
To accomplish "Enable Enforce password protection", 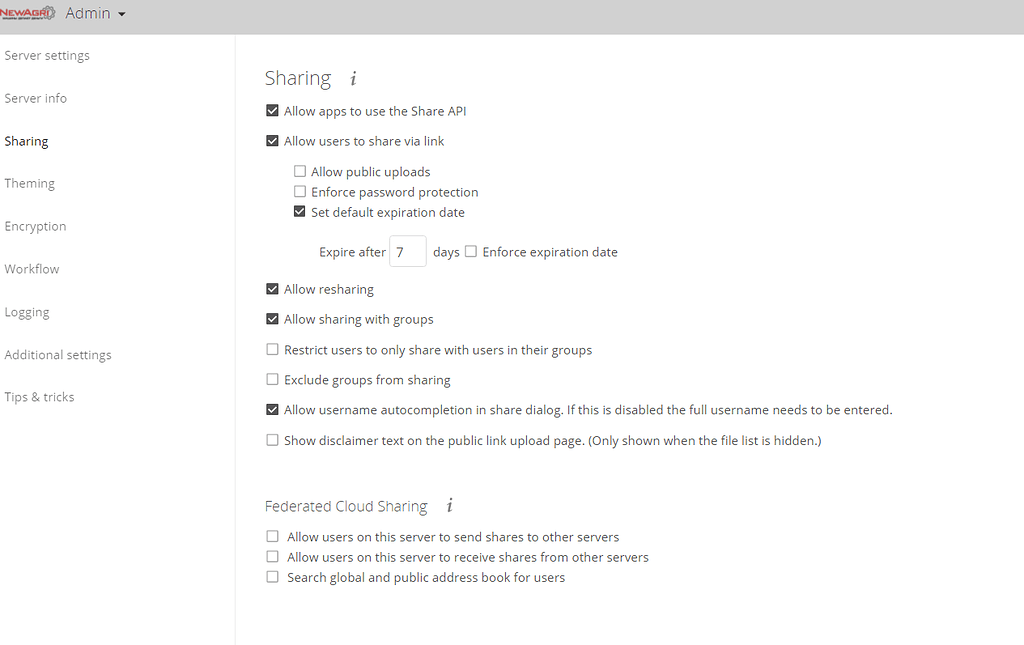I will [299, 191].
